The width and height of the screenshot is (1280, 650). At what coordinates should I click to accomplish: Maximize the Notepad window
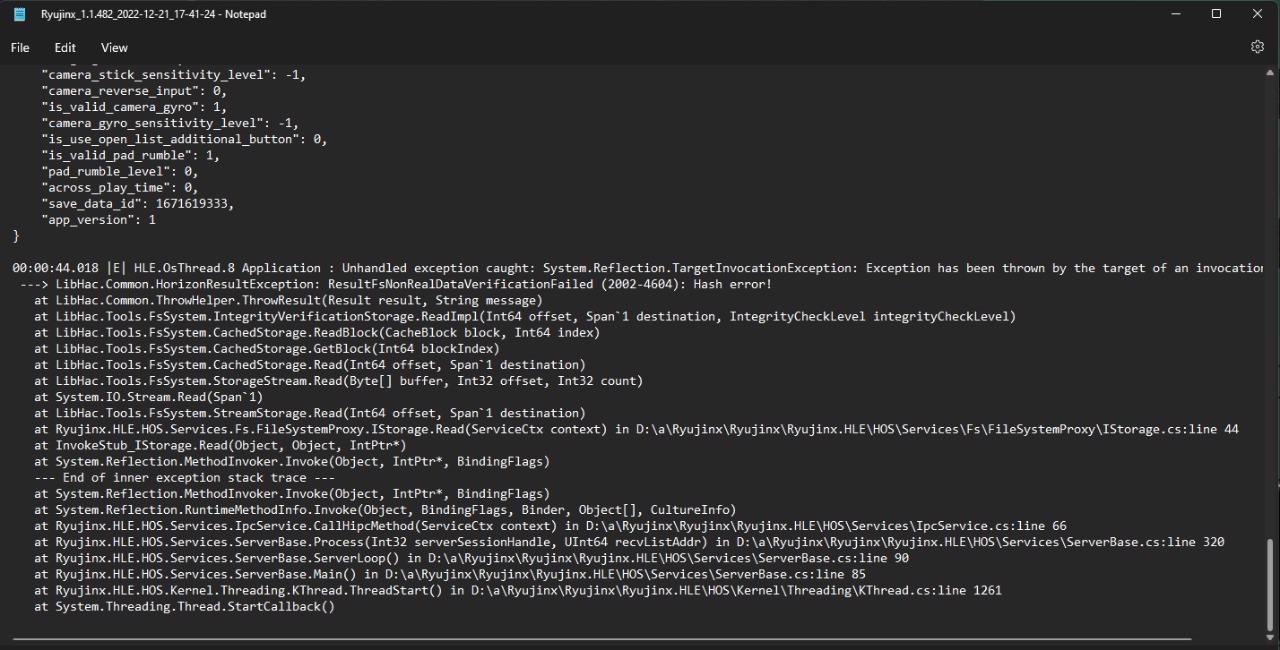coord(1216,13)
